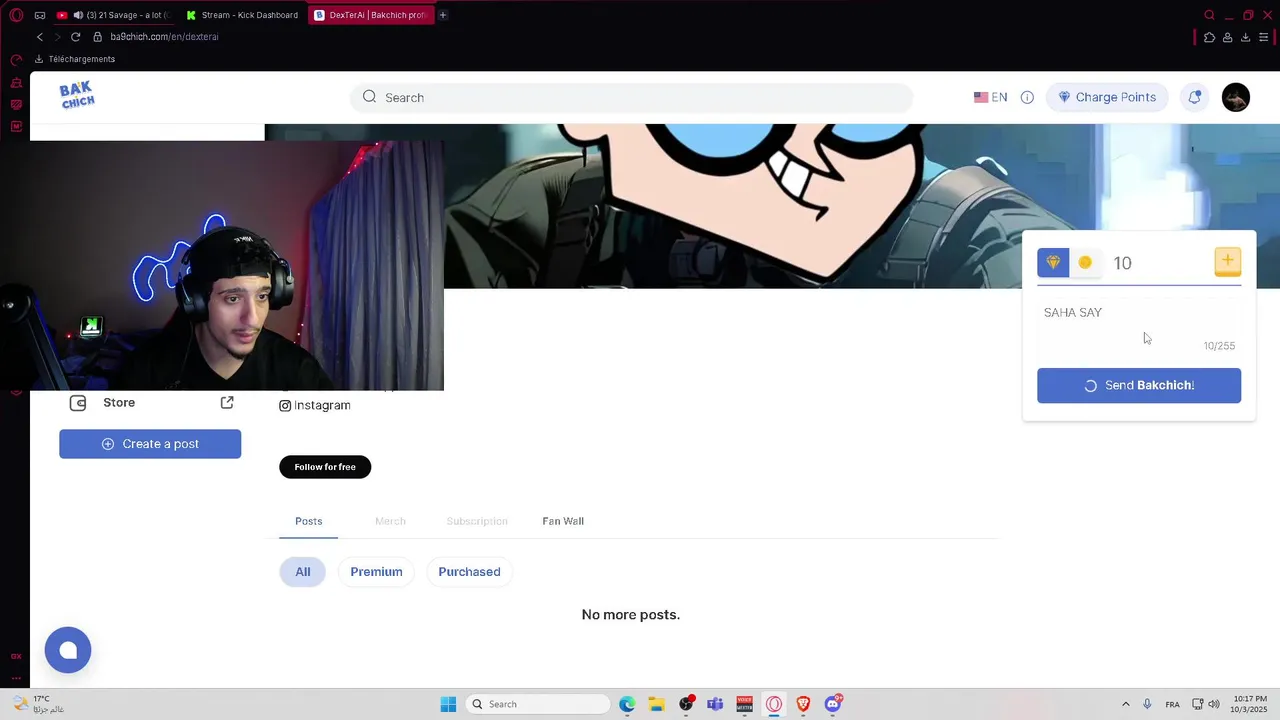This screenshot has width=1280, height=720.
Task: Open Discord from taskbar
Action: (x=833, y=704)
